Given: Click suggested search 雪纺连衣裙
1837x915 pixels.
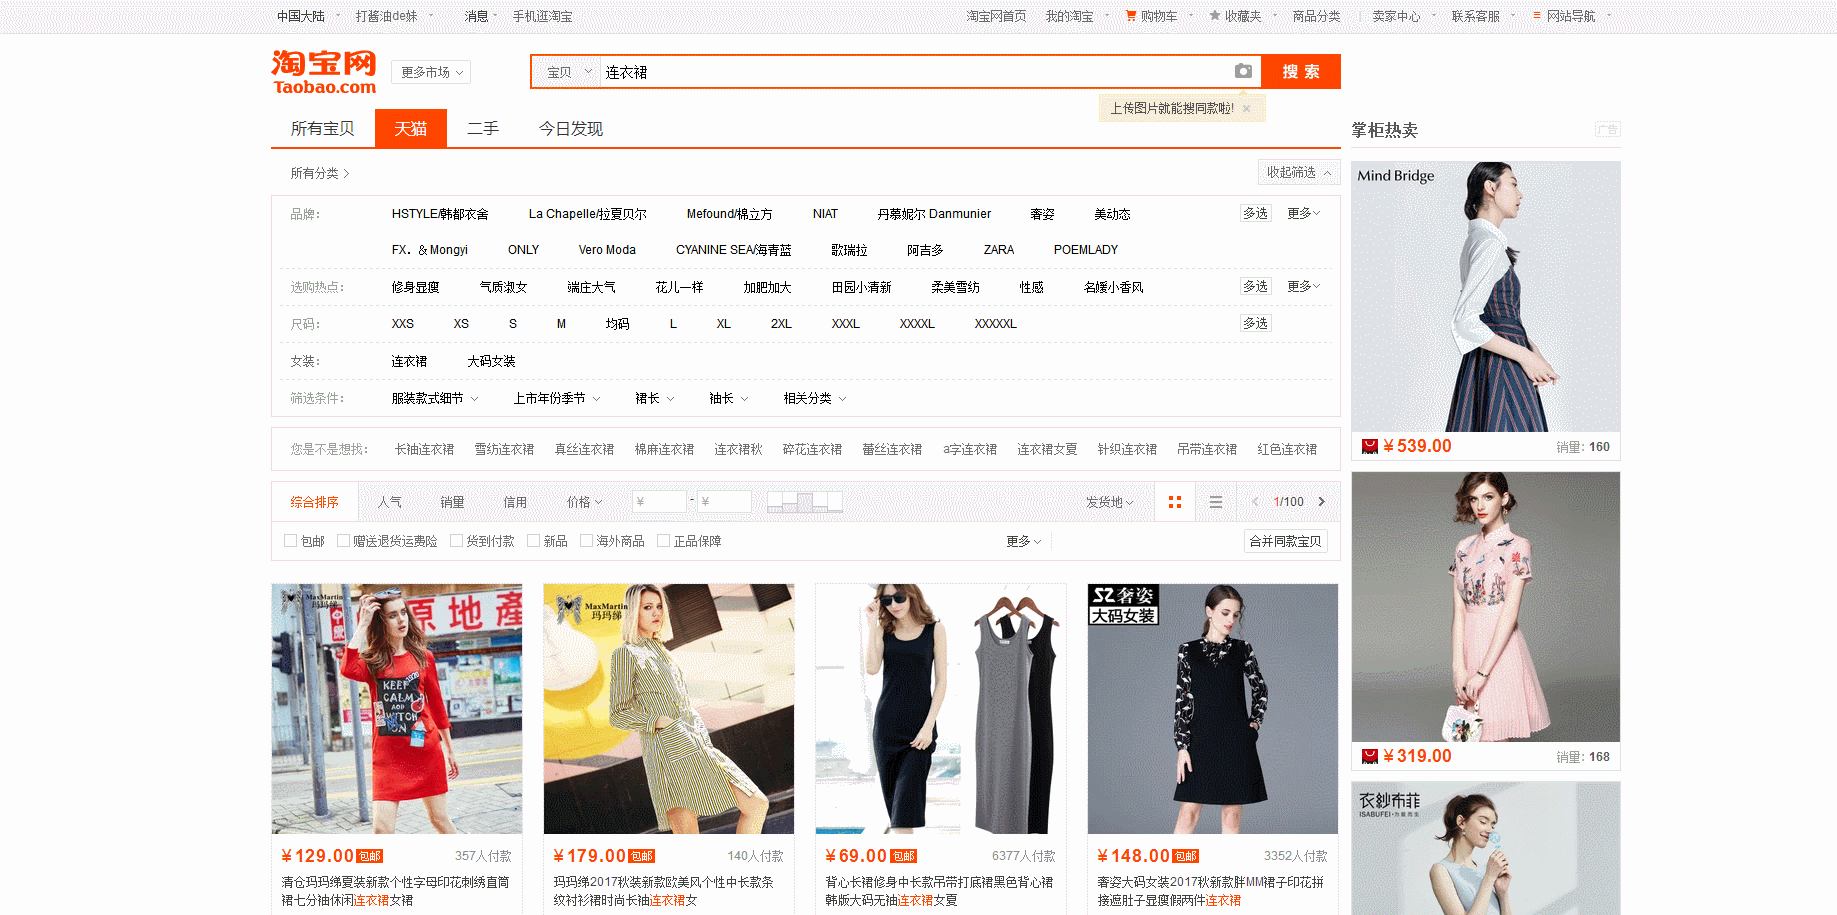Looking at the screenshot, I should pos(504,449).
